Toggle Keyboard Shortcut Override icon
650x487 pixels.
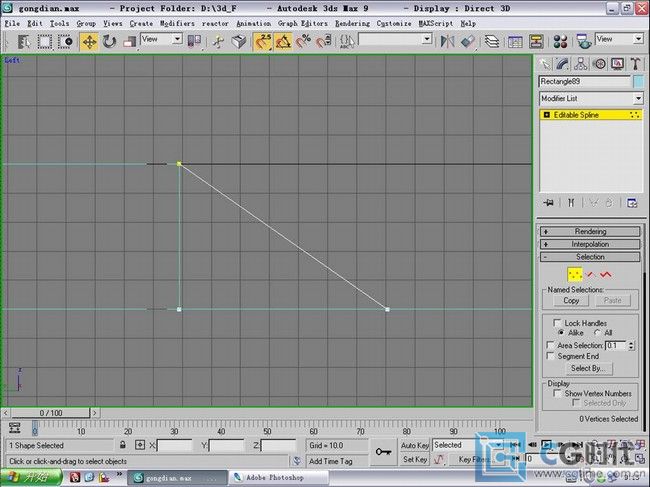pos(239,41)
